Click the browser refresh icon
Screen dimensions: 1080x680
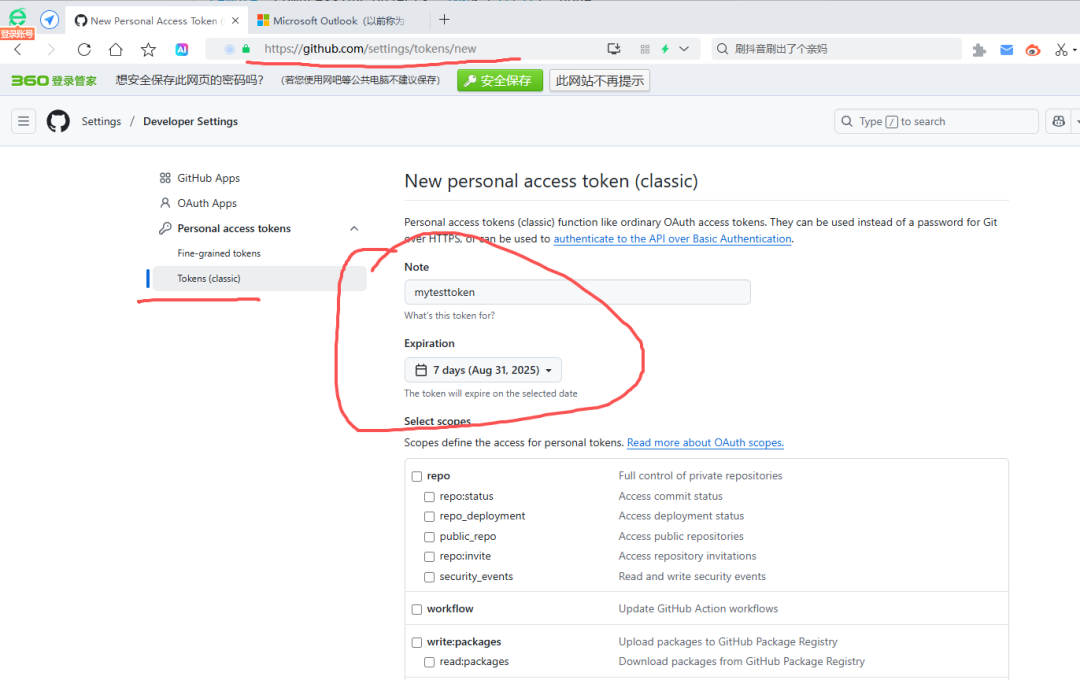pyautogui.click(x=84, y=49)
